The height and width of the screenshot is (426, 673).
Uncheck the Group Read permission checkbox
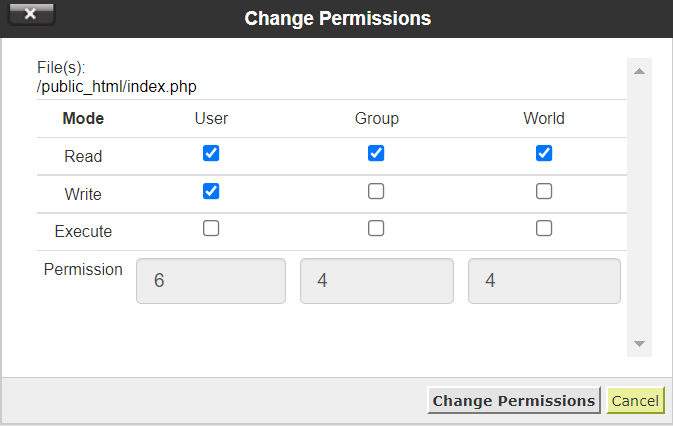click(376, 153)
